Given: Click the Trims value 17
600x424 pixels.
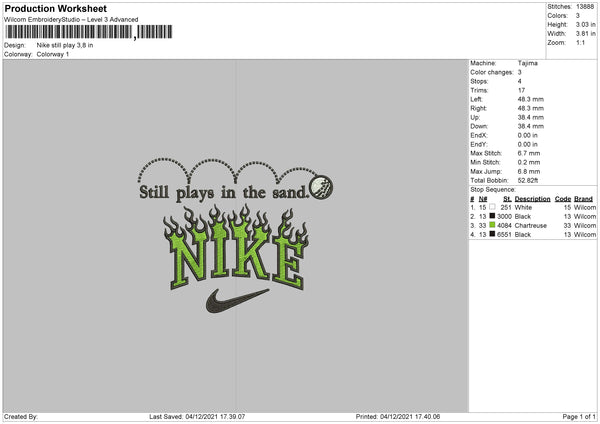Looking at the screenshot, I should 521,90.
